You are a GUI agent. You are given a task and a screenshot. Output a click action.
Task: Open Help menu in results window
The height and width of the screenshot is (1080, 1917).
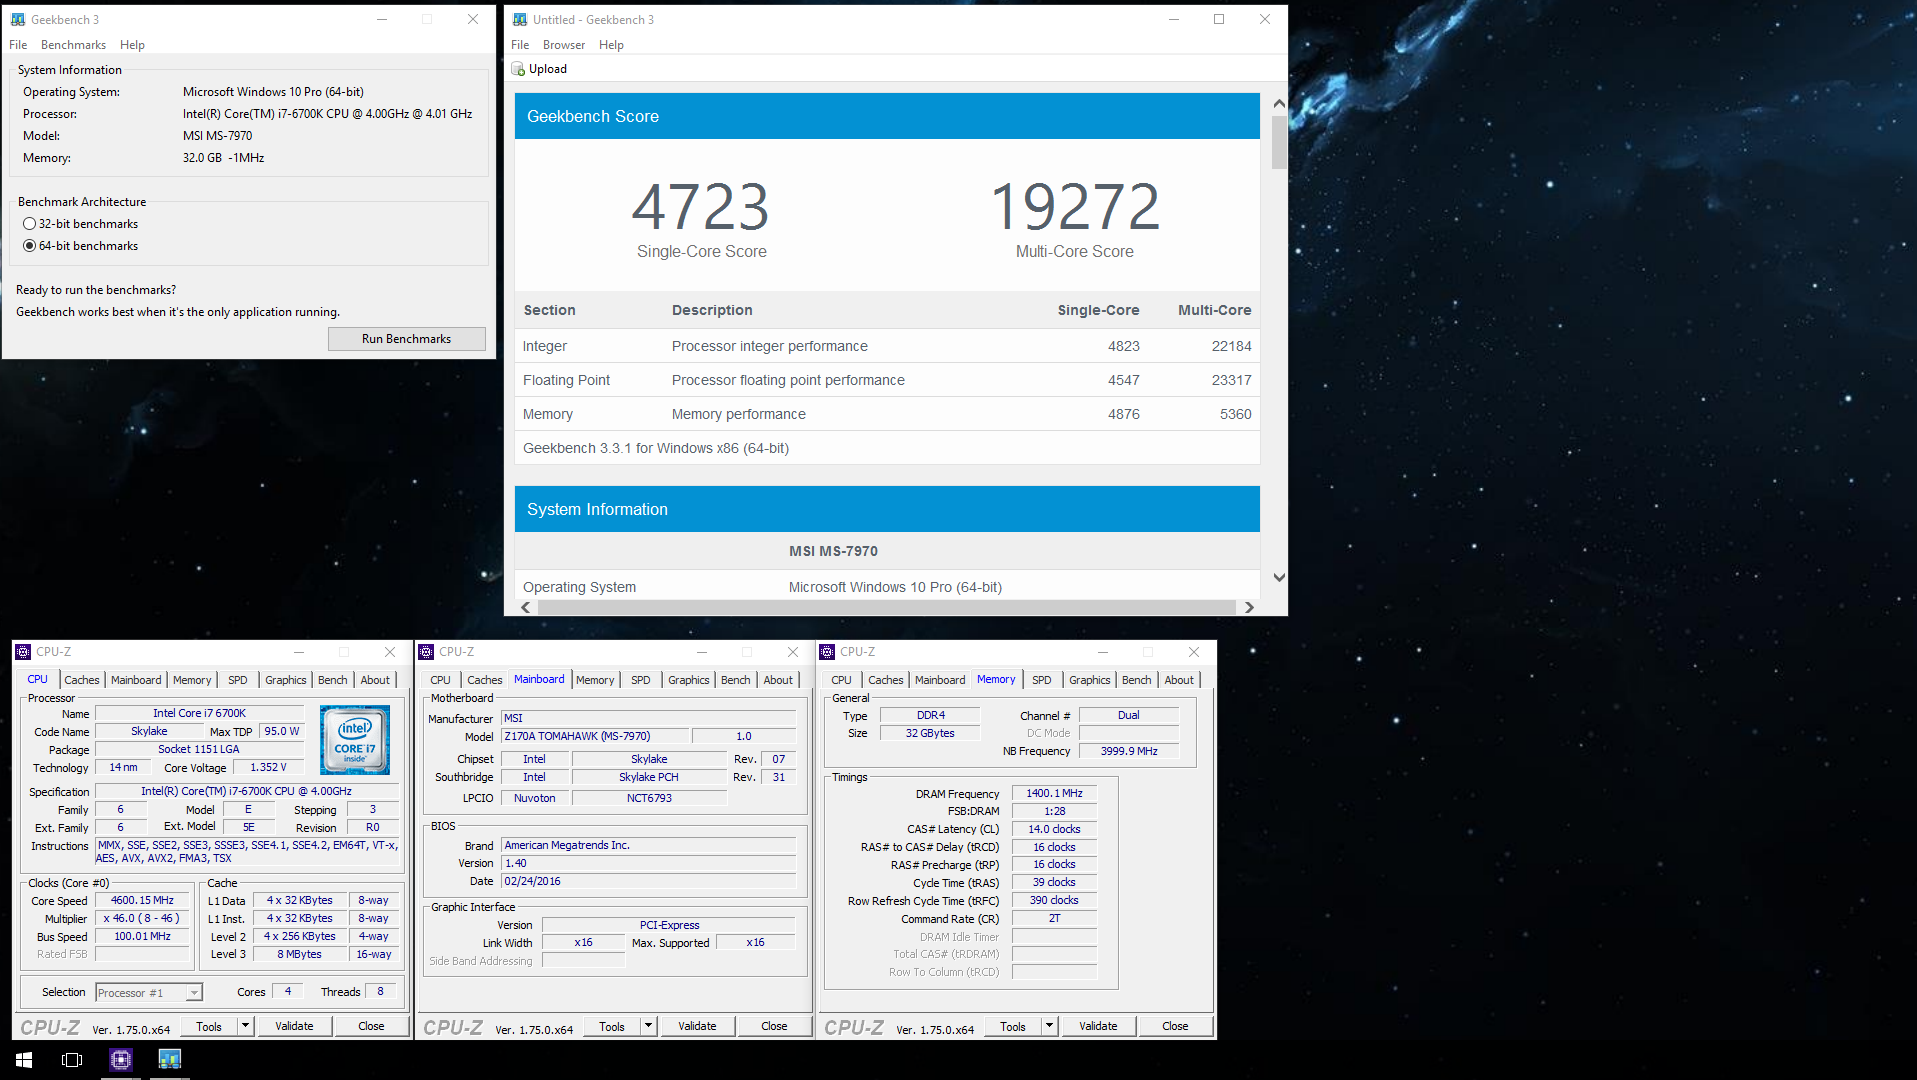611,45
